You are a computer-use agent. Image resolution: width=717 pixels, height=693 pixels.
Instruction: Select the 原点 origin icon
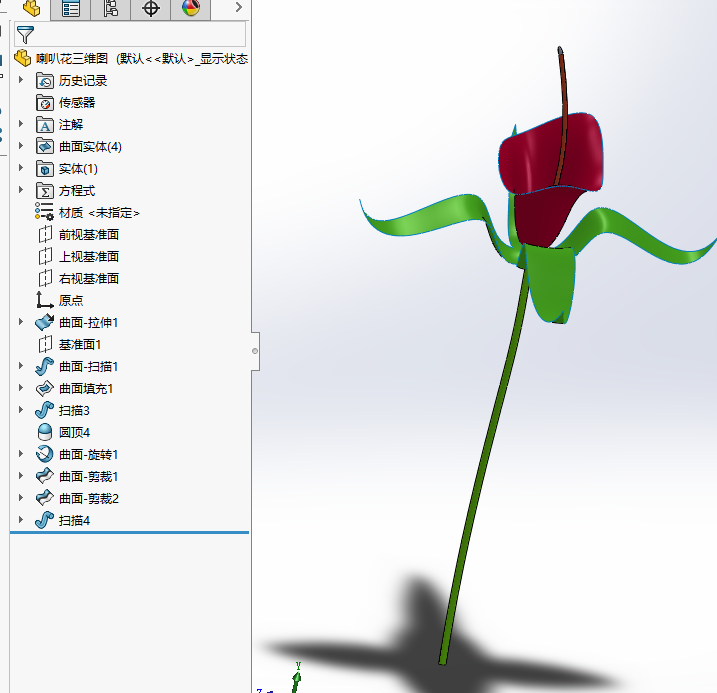click(45, 300)
